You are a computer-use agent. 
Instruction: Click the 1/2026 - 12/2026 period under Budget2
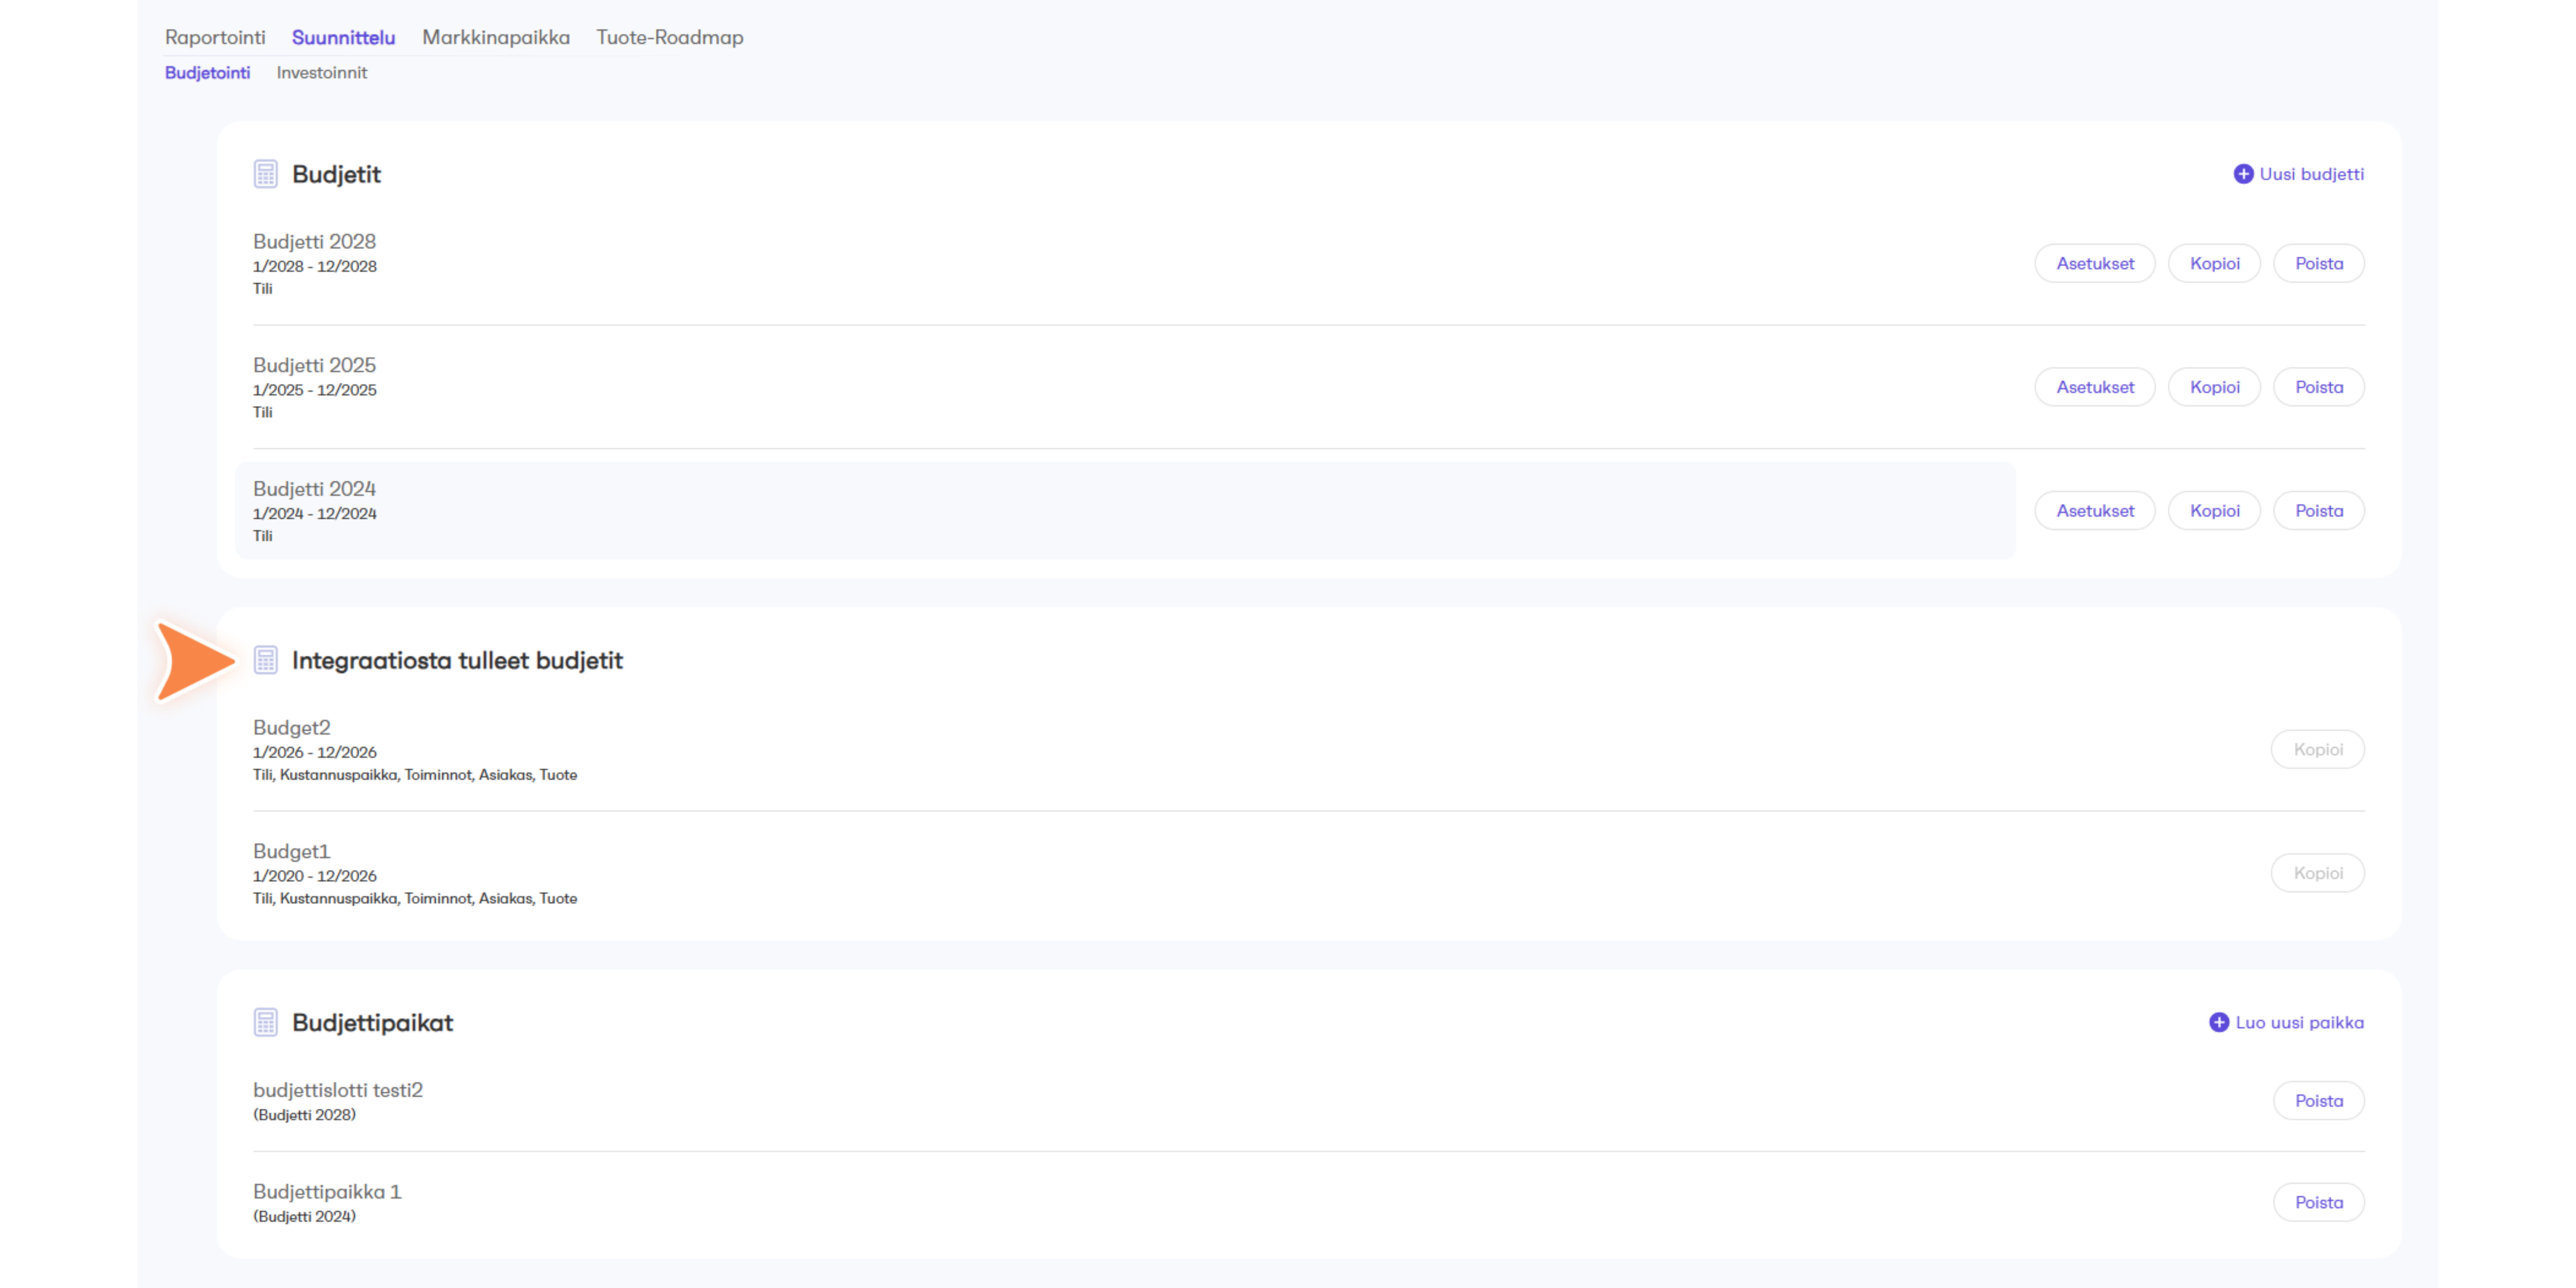(315, 752)
